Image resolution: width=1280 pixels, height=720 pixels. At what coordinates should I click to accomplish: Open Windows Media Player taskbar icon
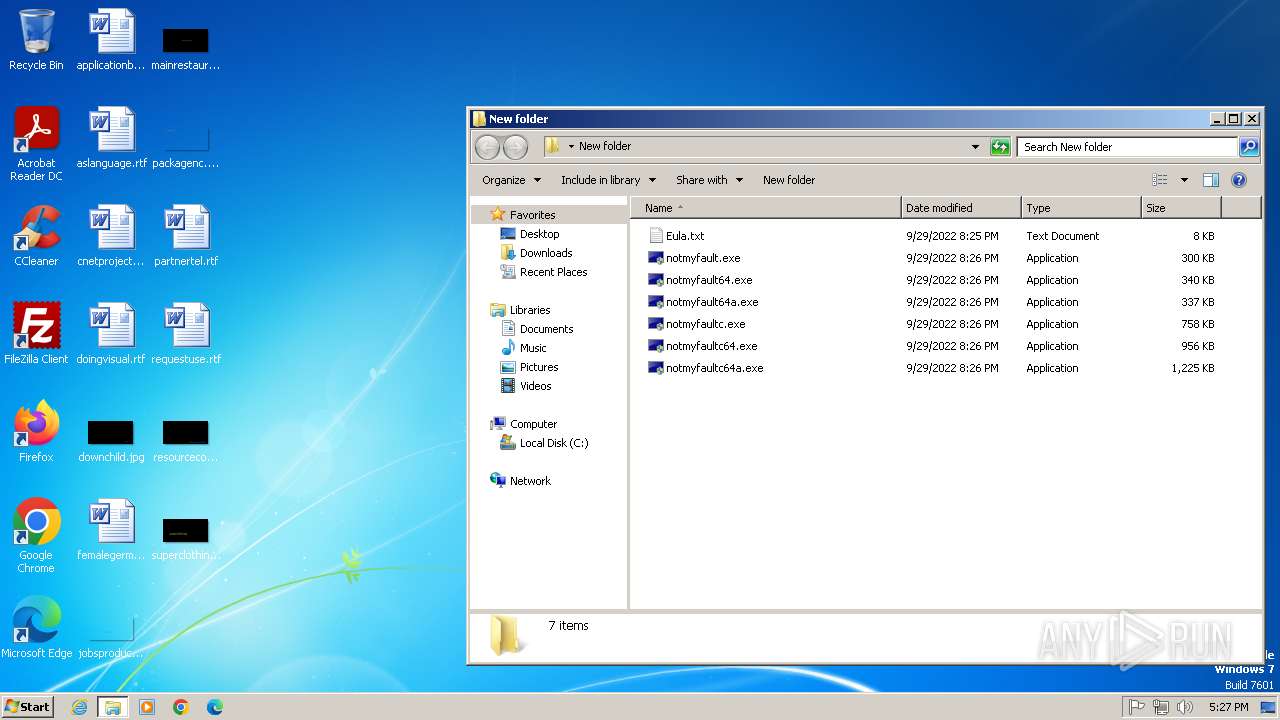tap(147, 707)
